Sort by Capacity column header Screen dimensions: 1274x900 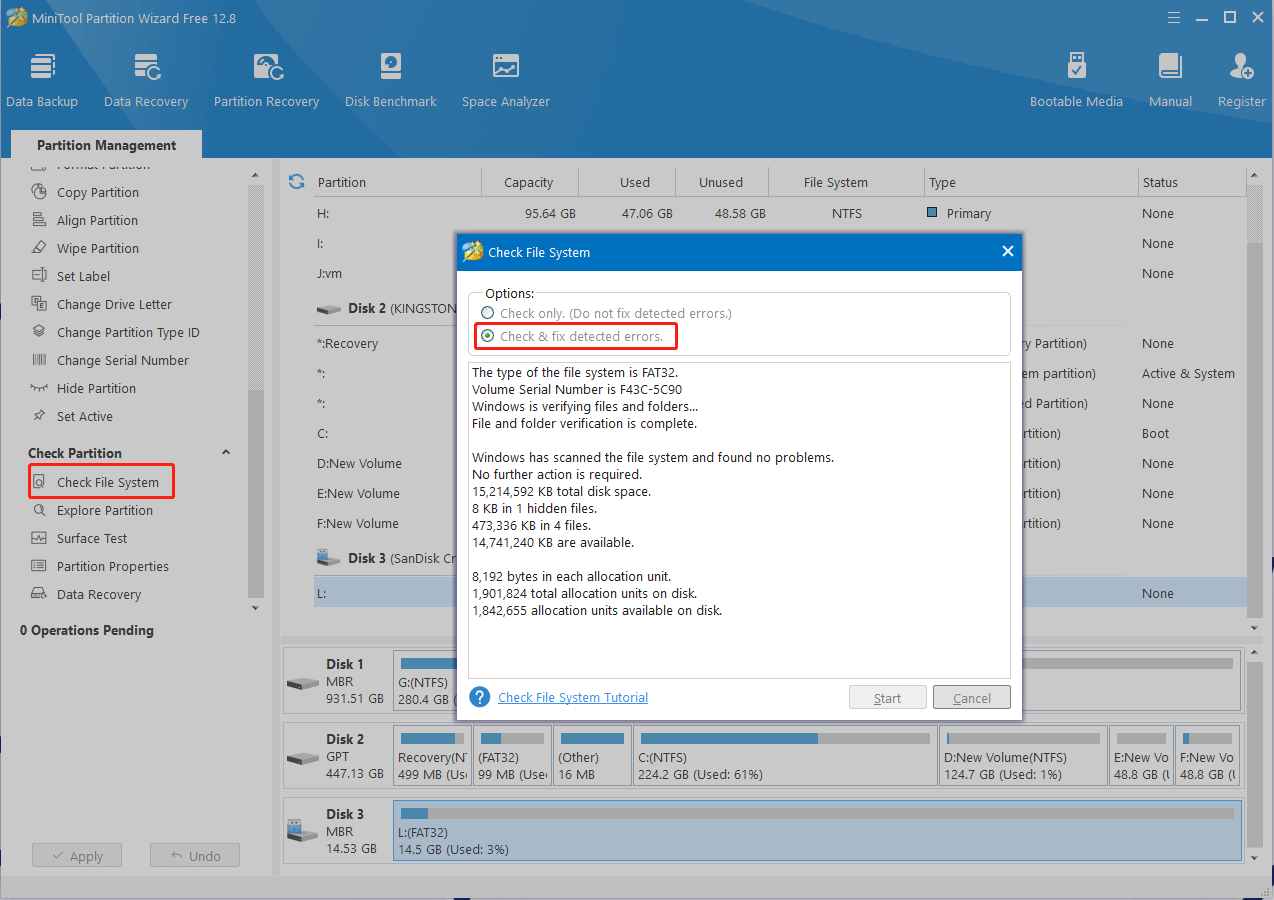[529, 182]
